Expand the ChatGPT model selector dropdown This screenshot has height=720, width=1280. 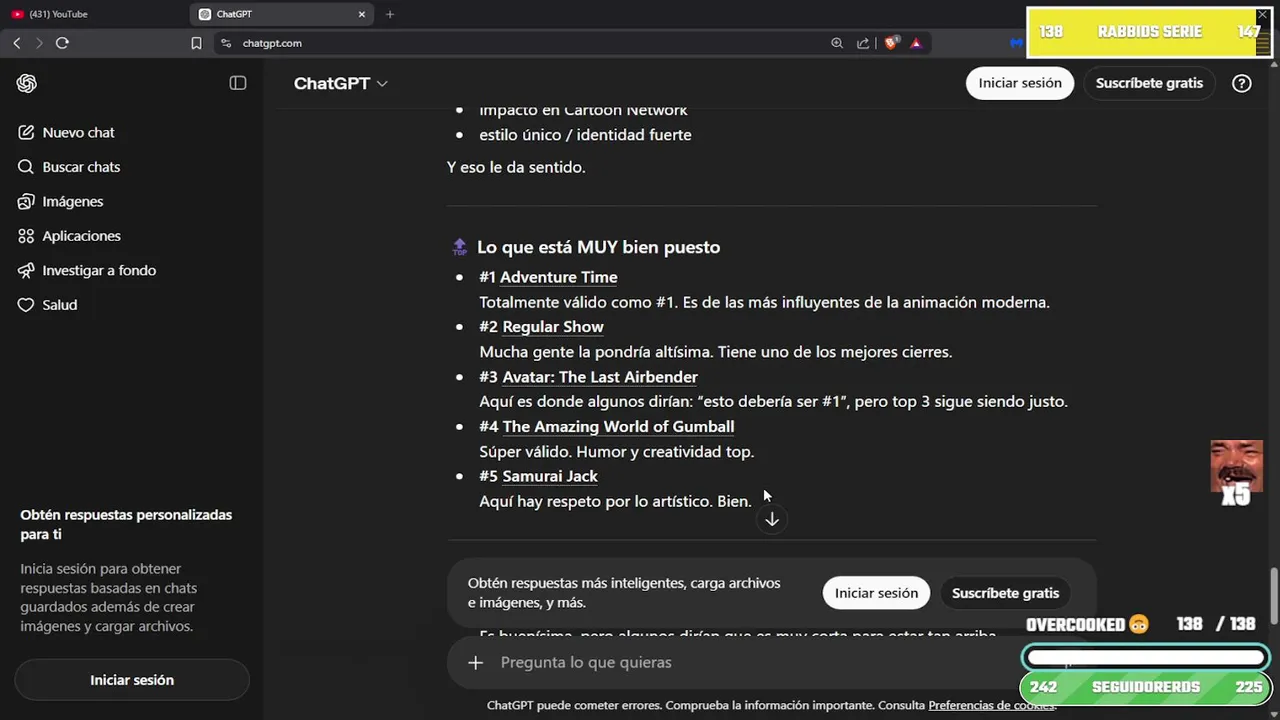coord(341,84)
